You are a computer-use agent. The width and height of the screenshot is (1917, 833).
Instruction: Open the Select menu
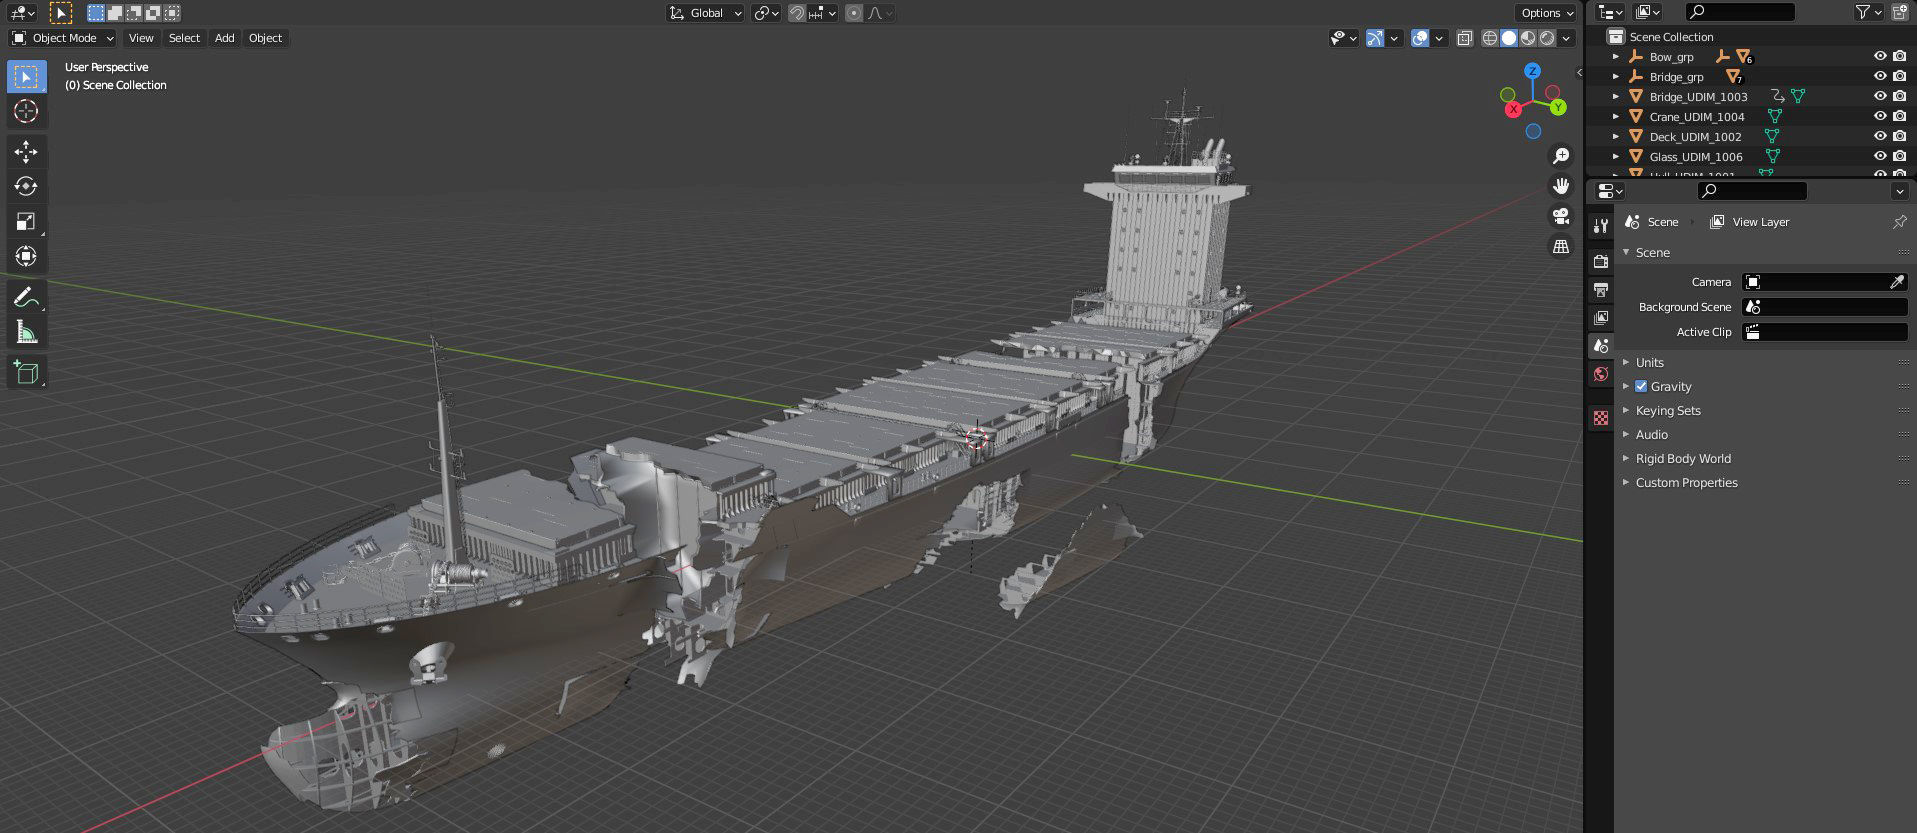184,38
